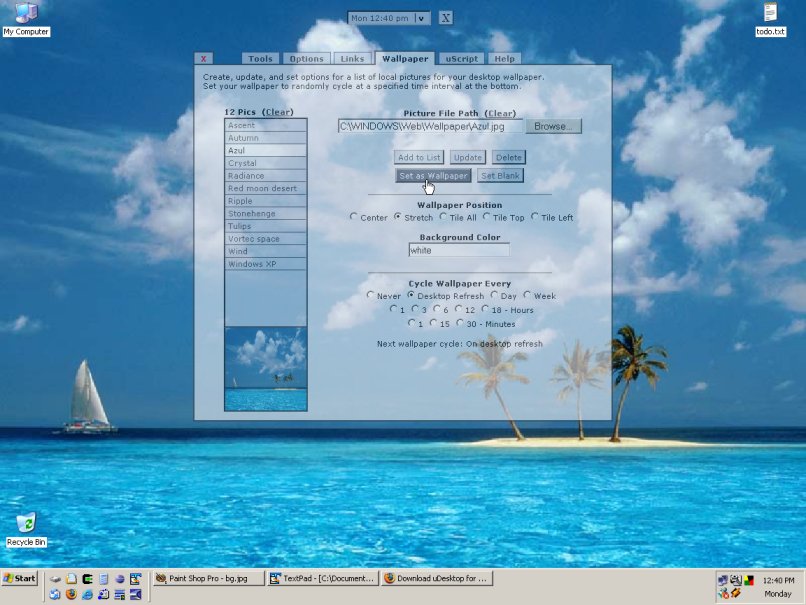Click the Update button
This screenshot has width=806, height=605.
[468, 157]
